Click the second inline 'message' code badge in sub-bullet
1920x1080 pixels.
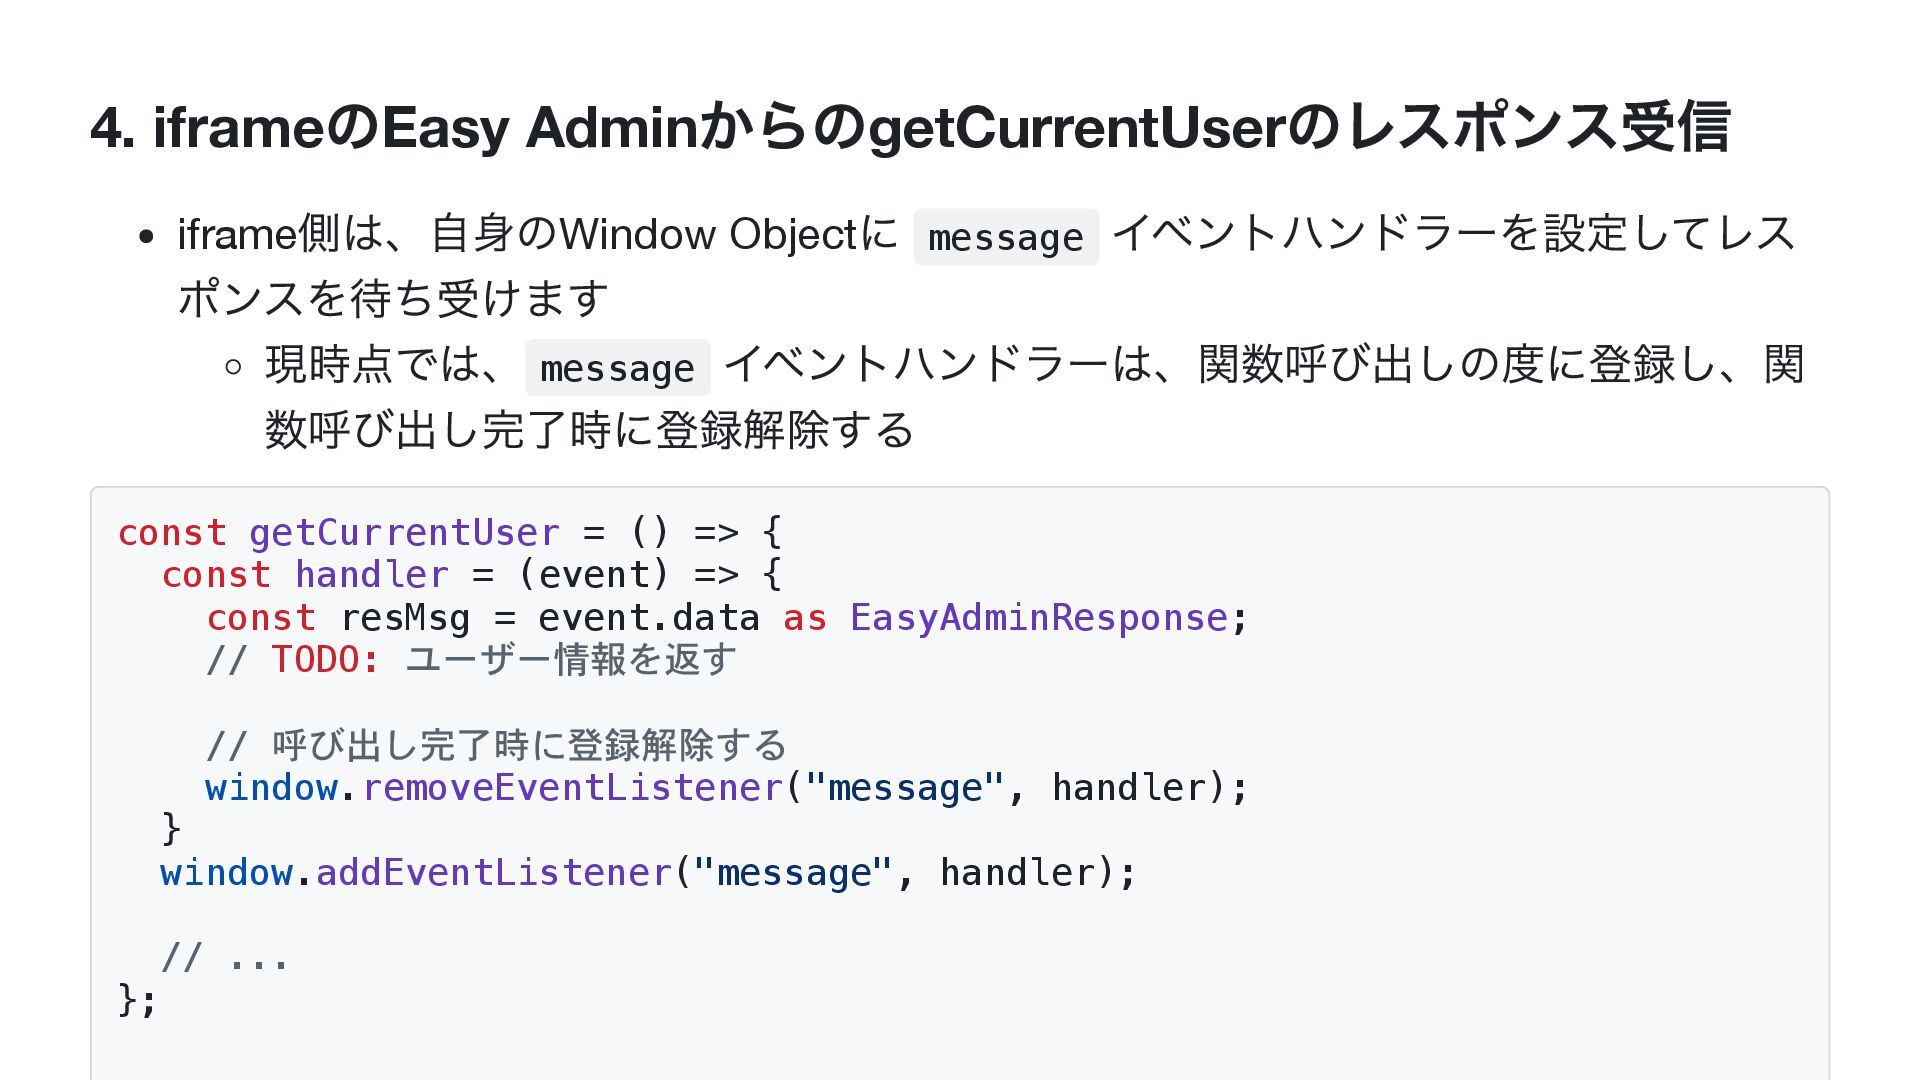pyautogui.click(x=617, y=368)
